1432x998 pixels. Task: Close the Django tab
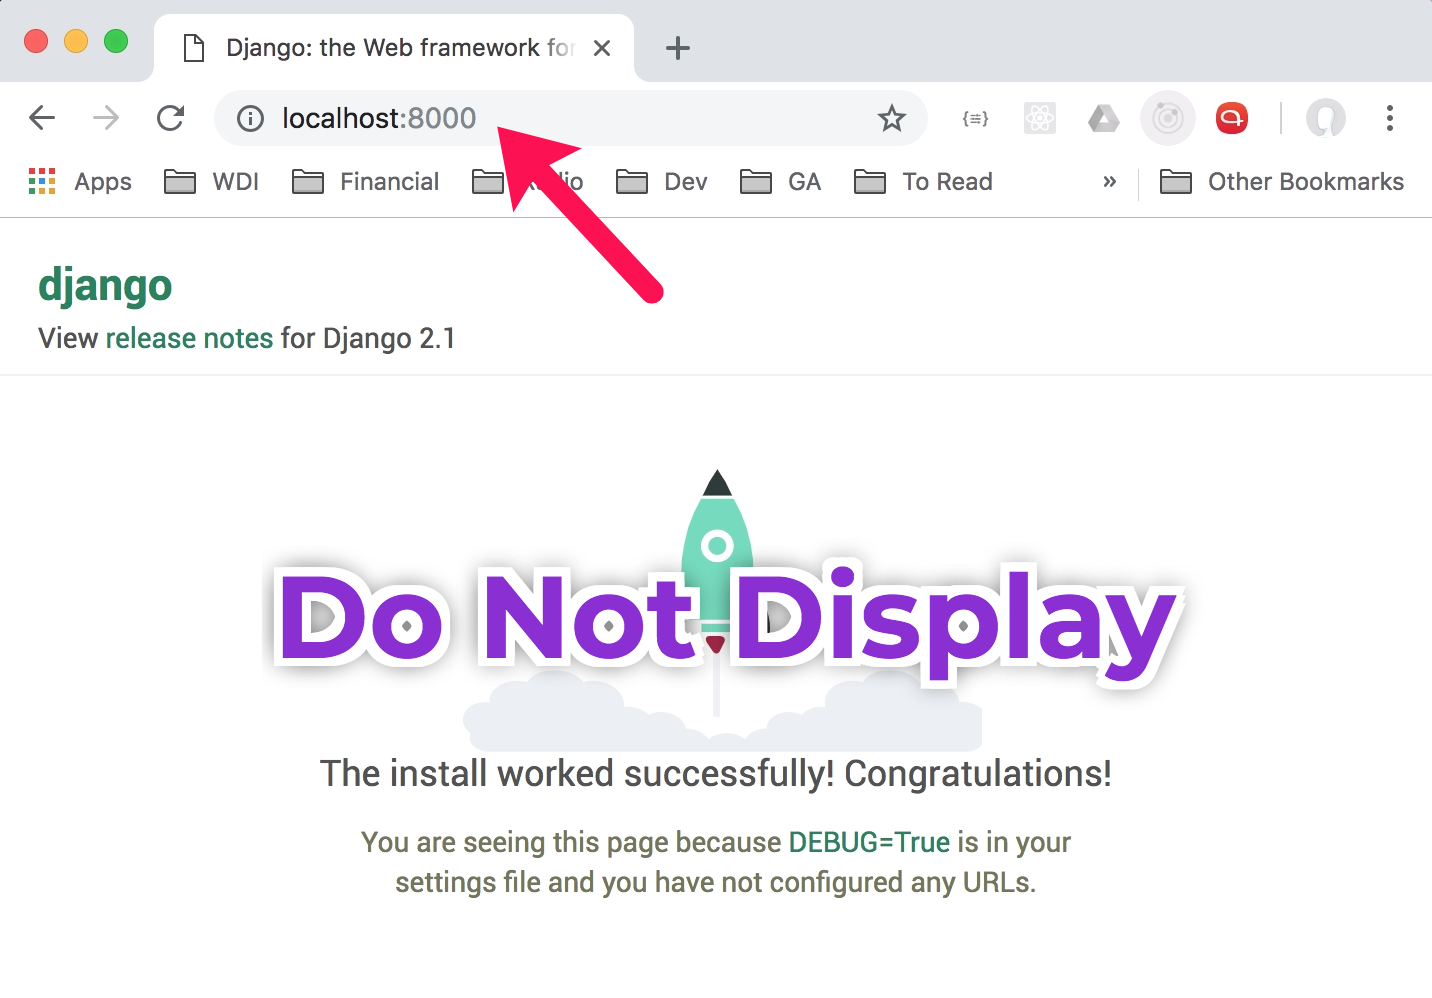click(602, 48)
